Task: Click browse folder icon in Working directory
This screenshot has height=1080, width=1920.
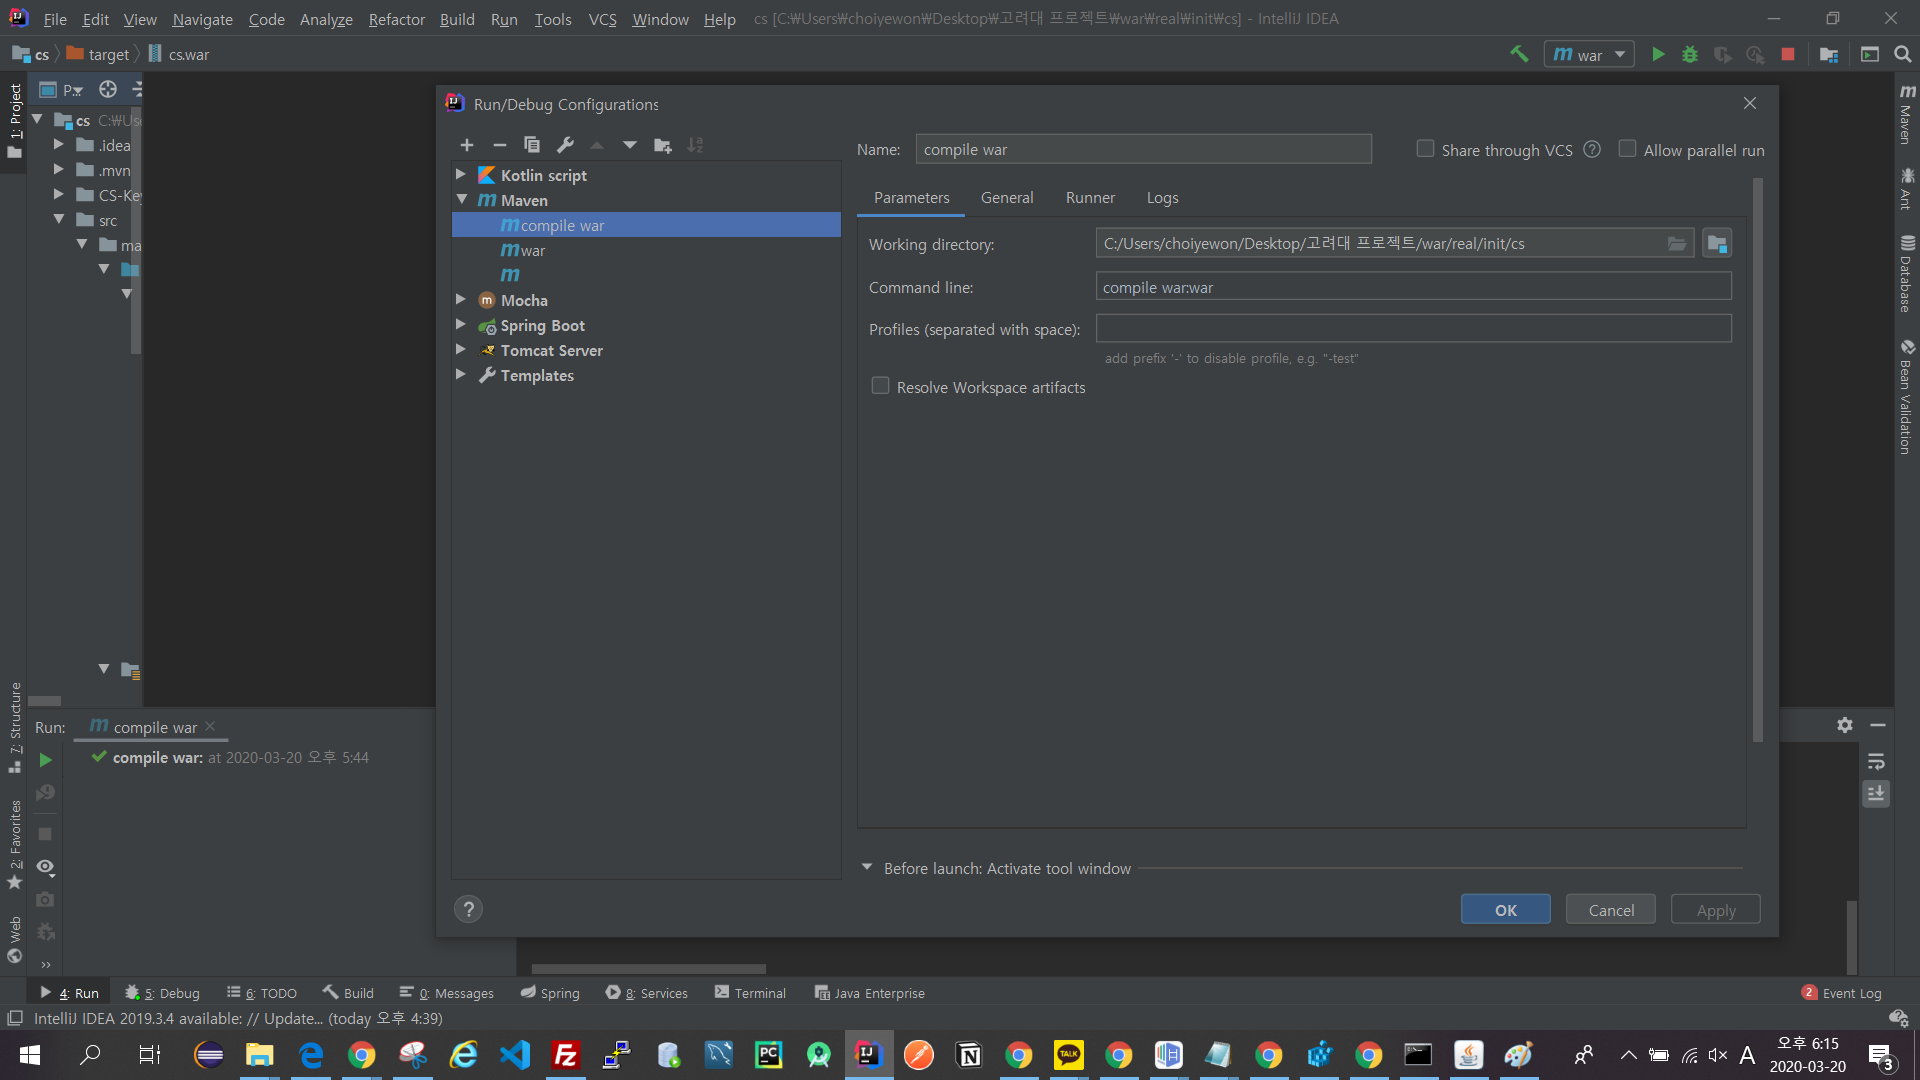Action: point(1677,244)
